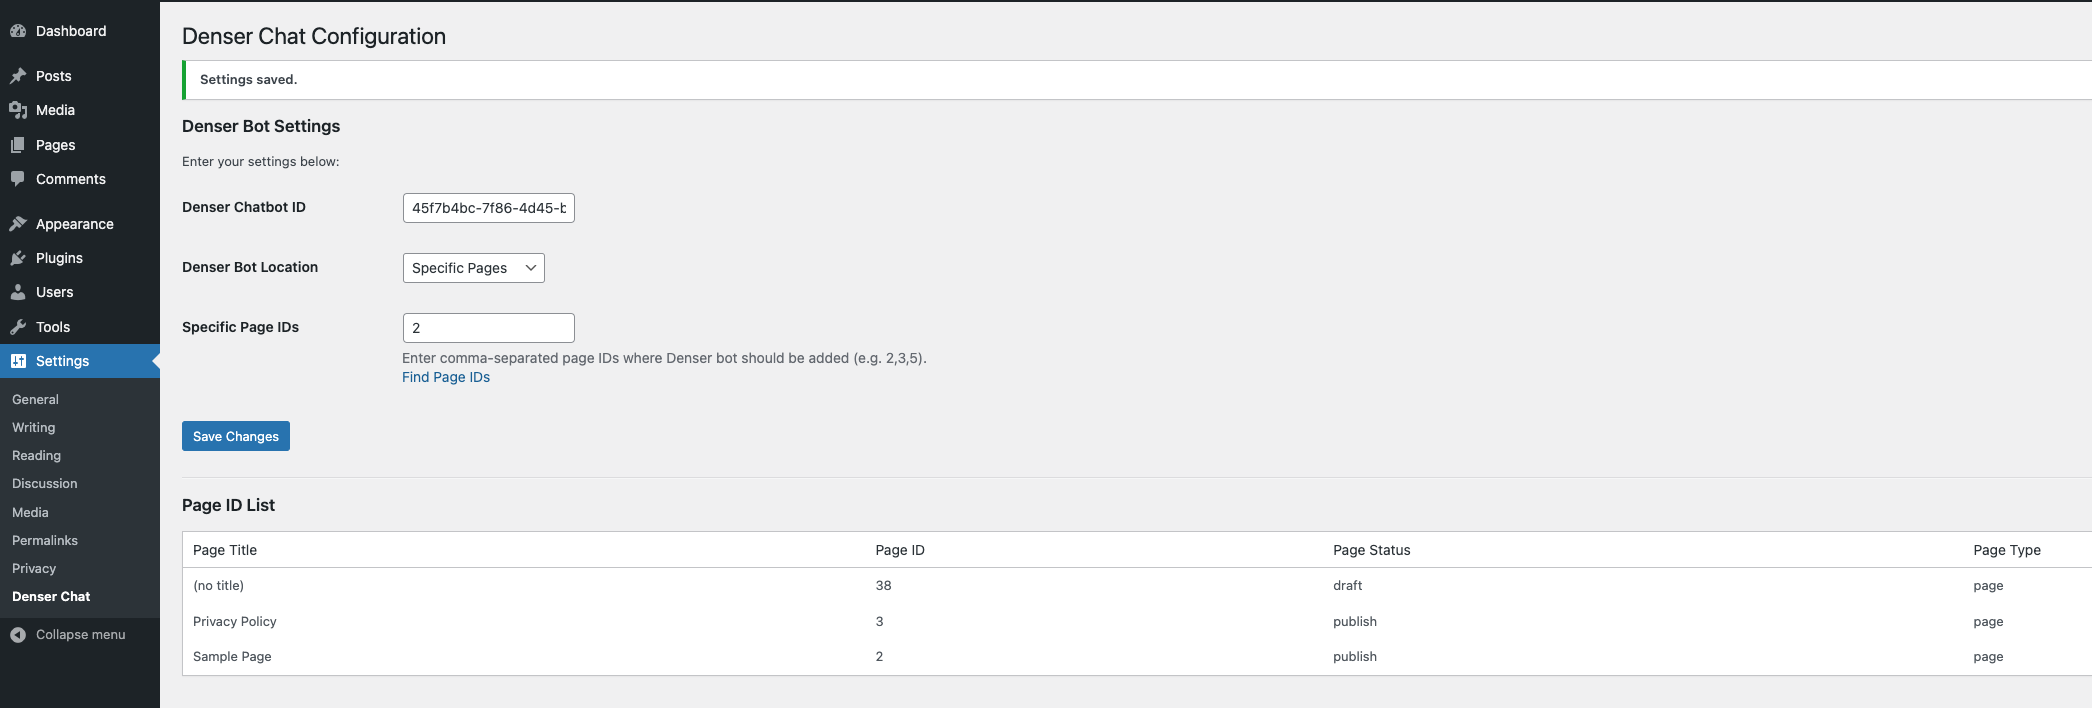2092x708 pixels.
Task: Click the Tools wrench icon
Action: click(x=18, y=327)
